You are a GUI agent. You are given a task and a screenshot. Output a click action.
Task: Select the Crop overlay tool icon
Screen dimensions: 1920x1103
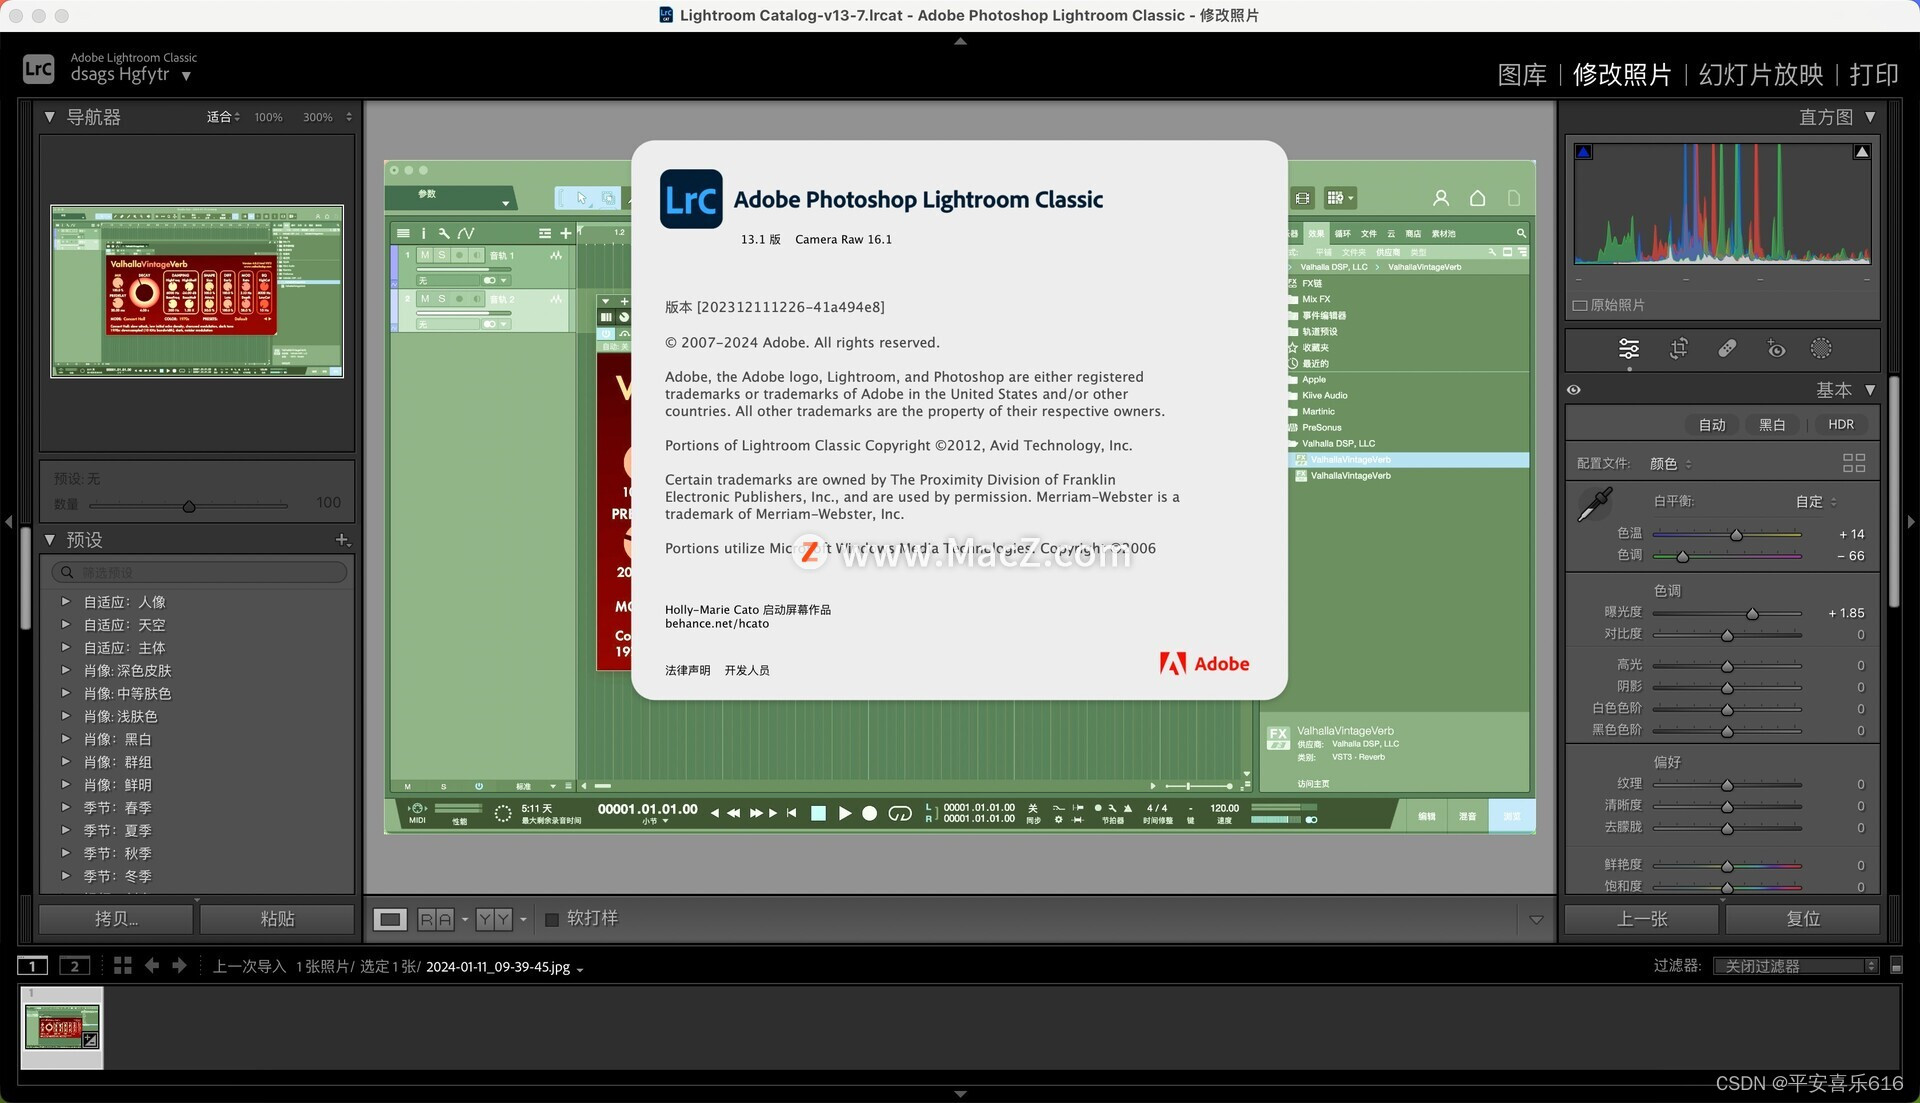(x=1678, y=348)
